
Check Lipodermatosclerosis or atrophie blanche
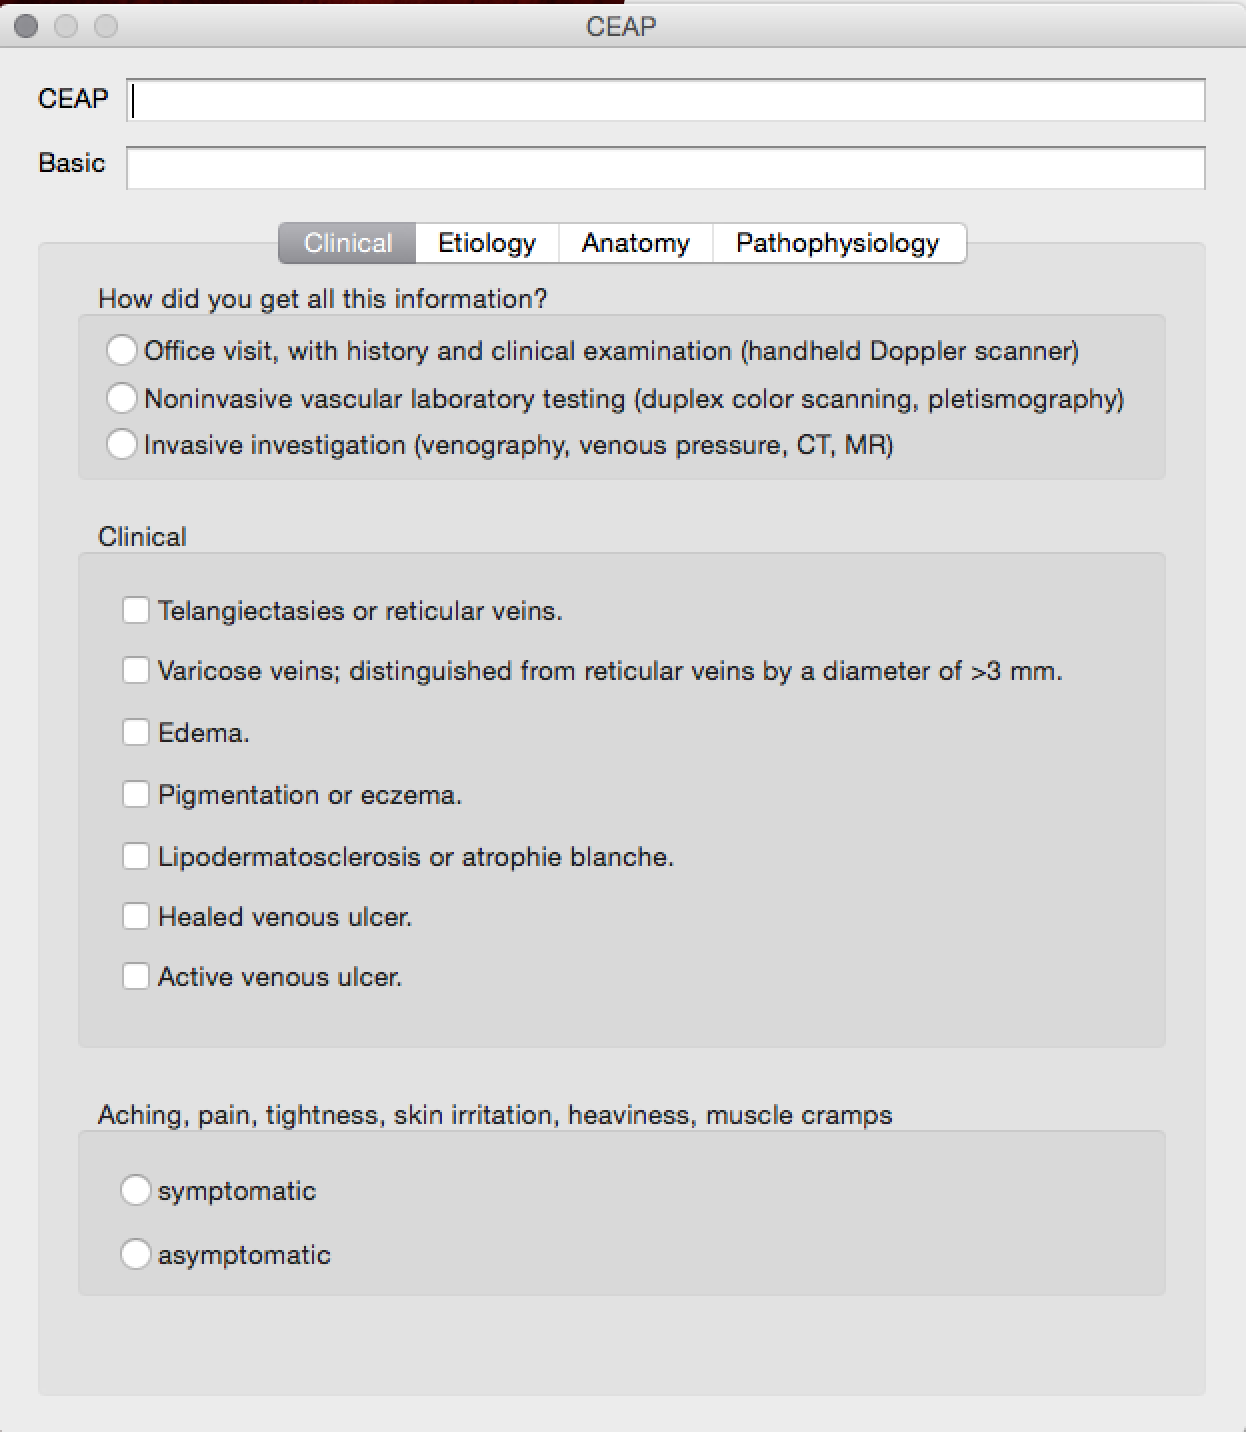136,855
